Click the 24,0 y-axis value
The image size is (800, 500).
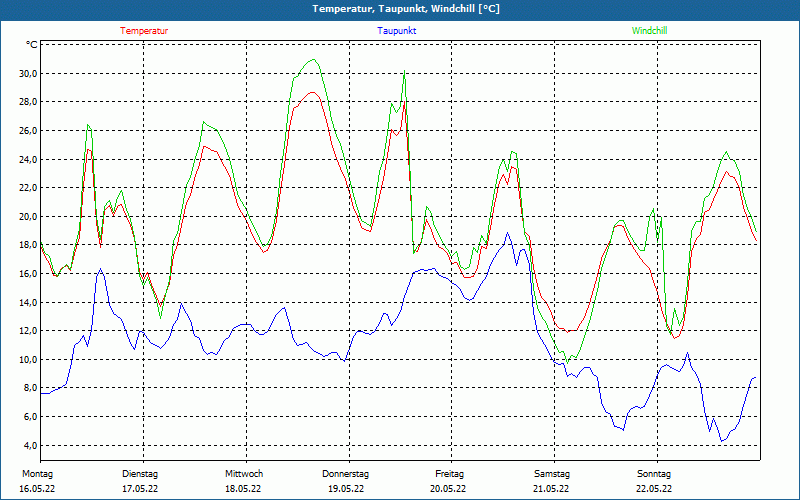[x=28, y=159]
